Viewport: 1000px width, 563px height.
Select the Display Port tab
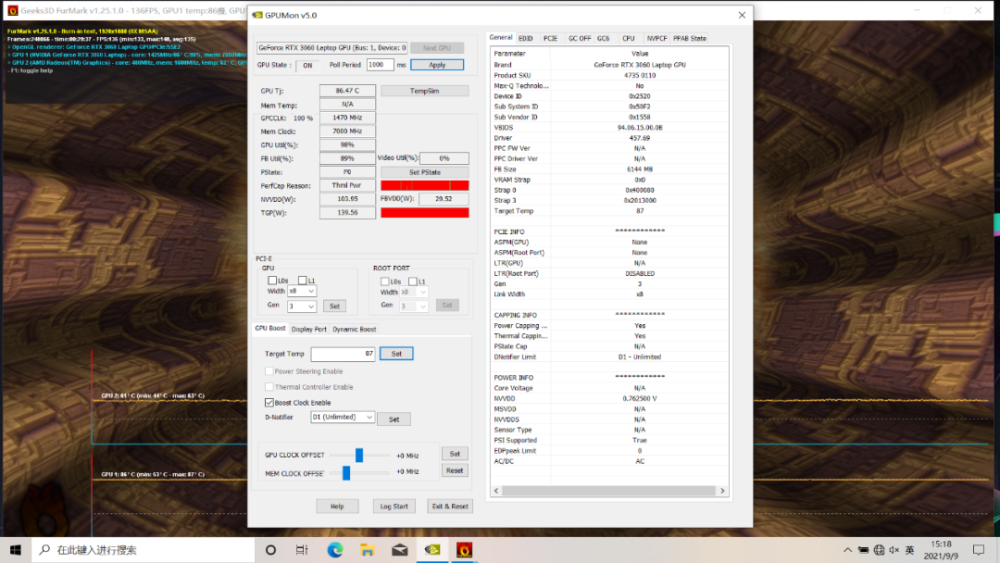tap(309, 329)
